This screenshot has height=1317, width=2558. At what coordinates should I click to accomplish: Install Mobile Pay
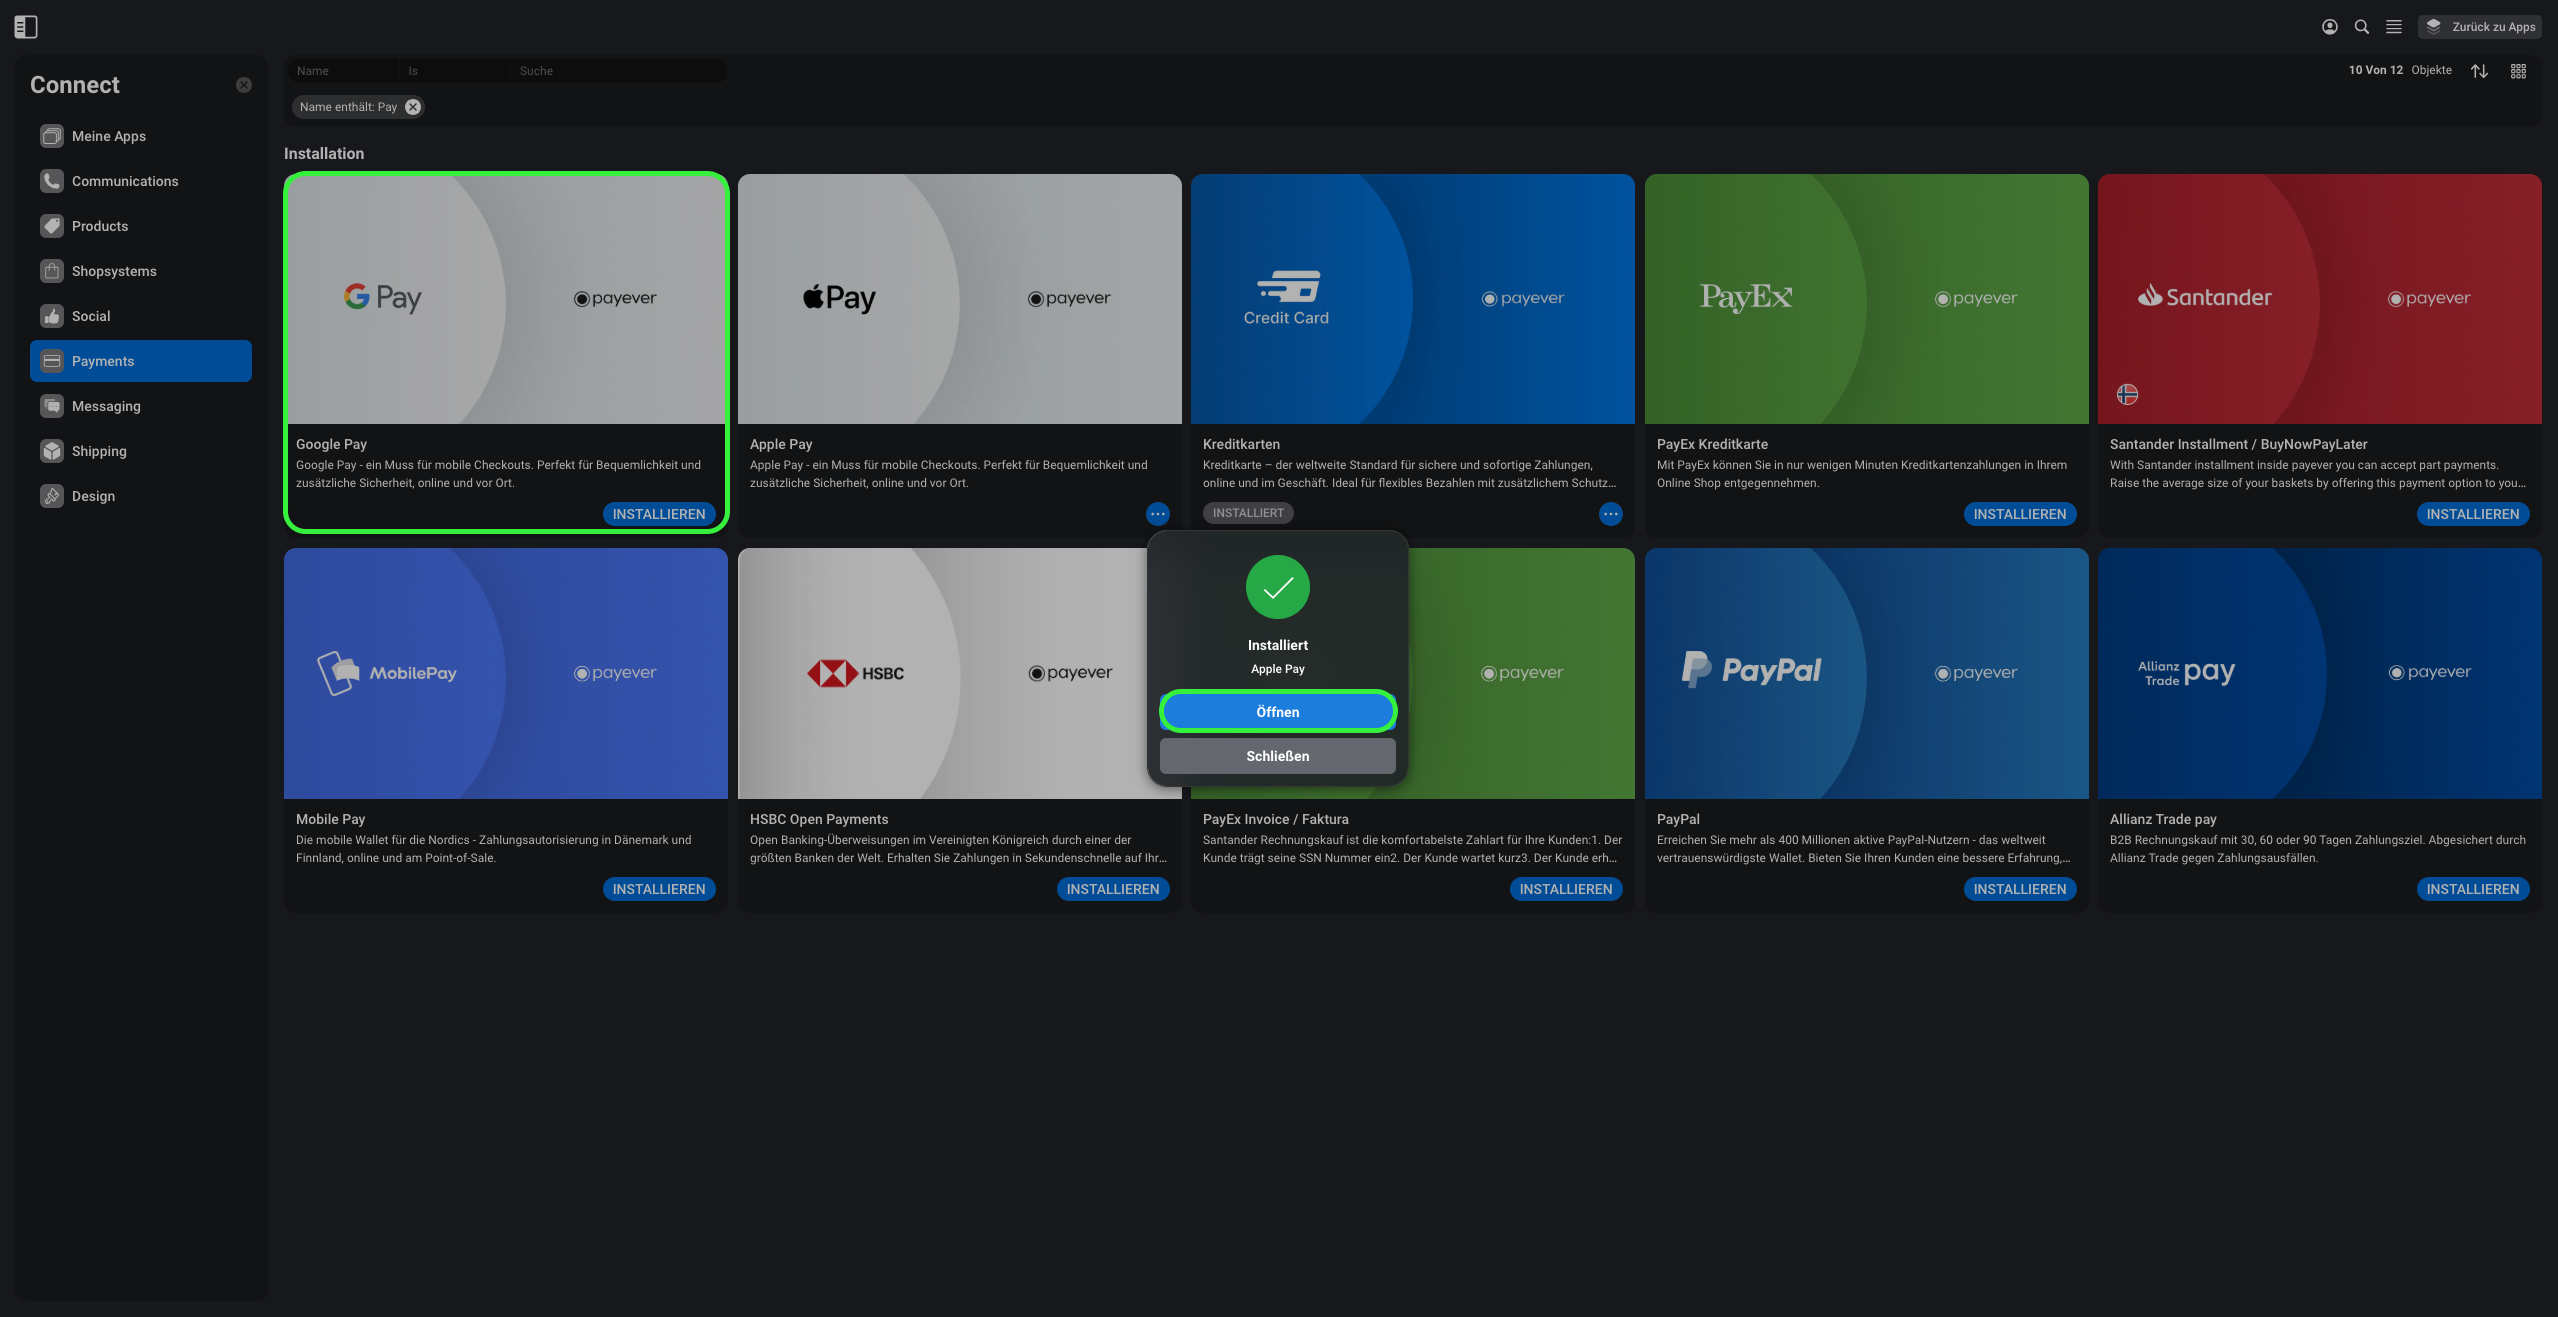(659, 889)
